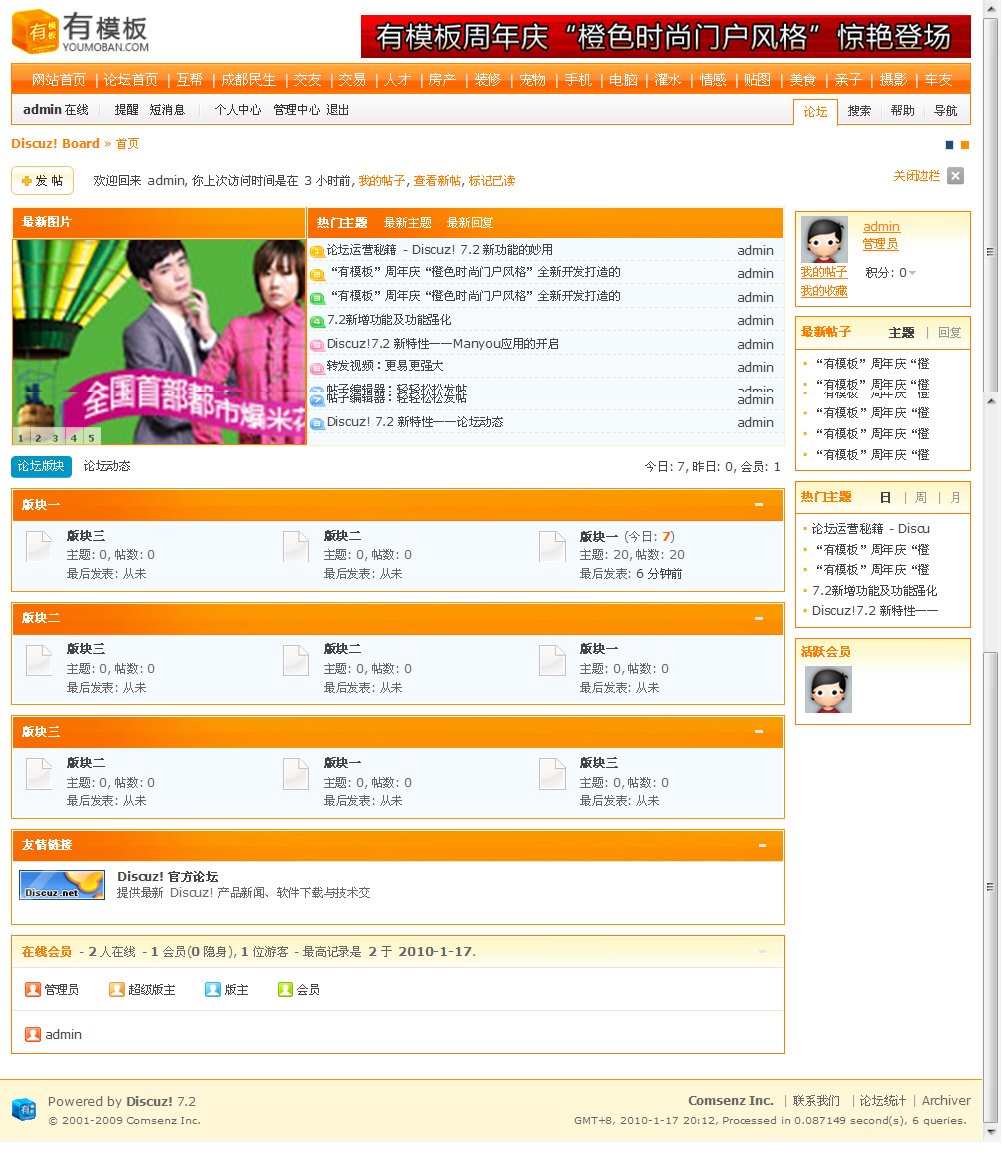Switch to 最新回复 tab
This screenshot has width=1003, height=1156.
[470, 223]
